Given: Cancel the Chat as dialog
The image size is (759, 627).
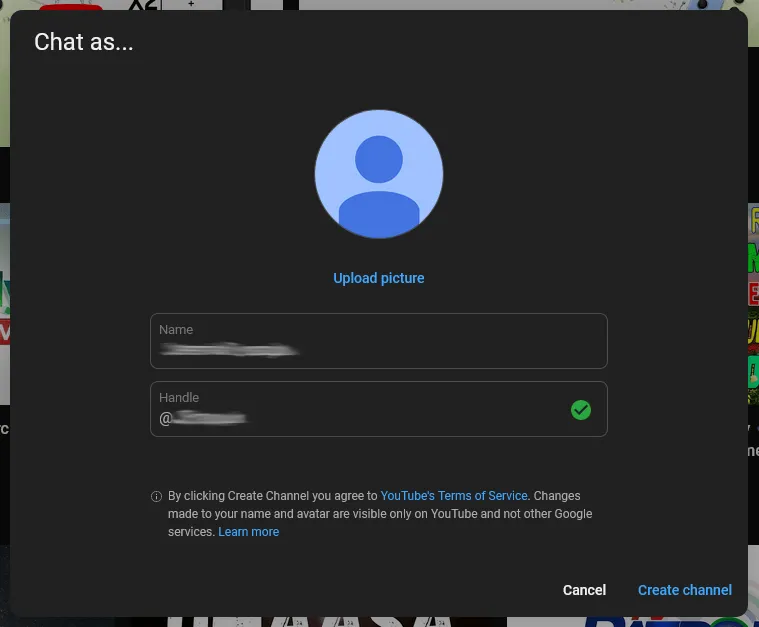Looking at the screenshot, I should click(x=584, y=590).
